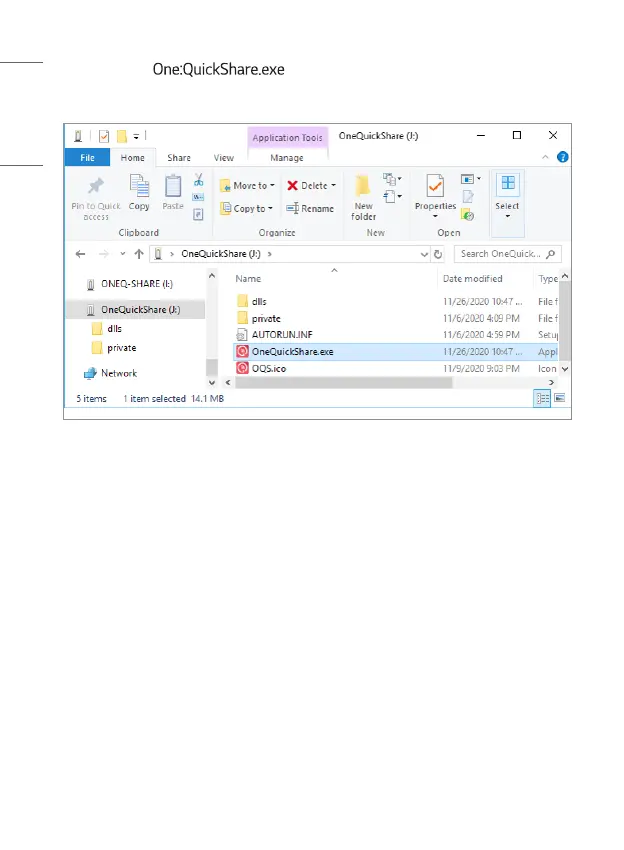Sort by the Type column header
Image resolution: width=624 pixels, height=850 pixels.
click(548, 279)
